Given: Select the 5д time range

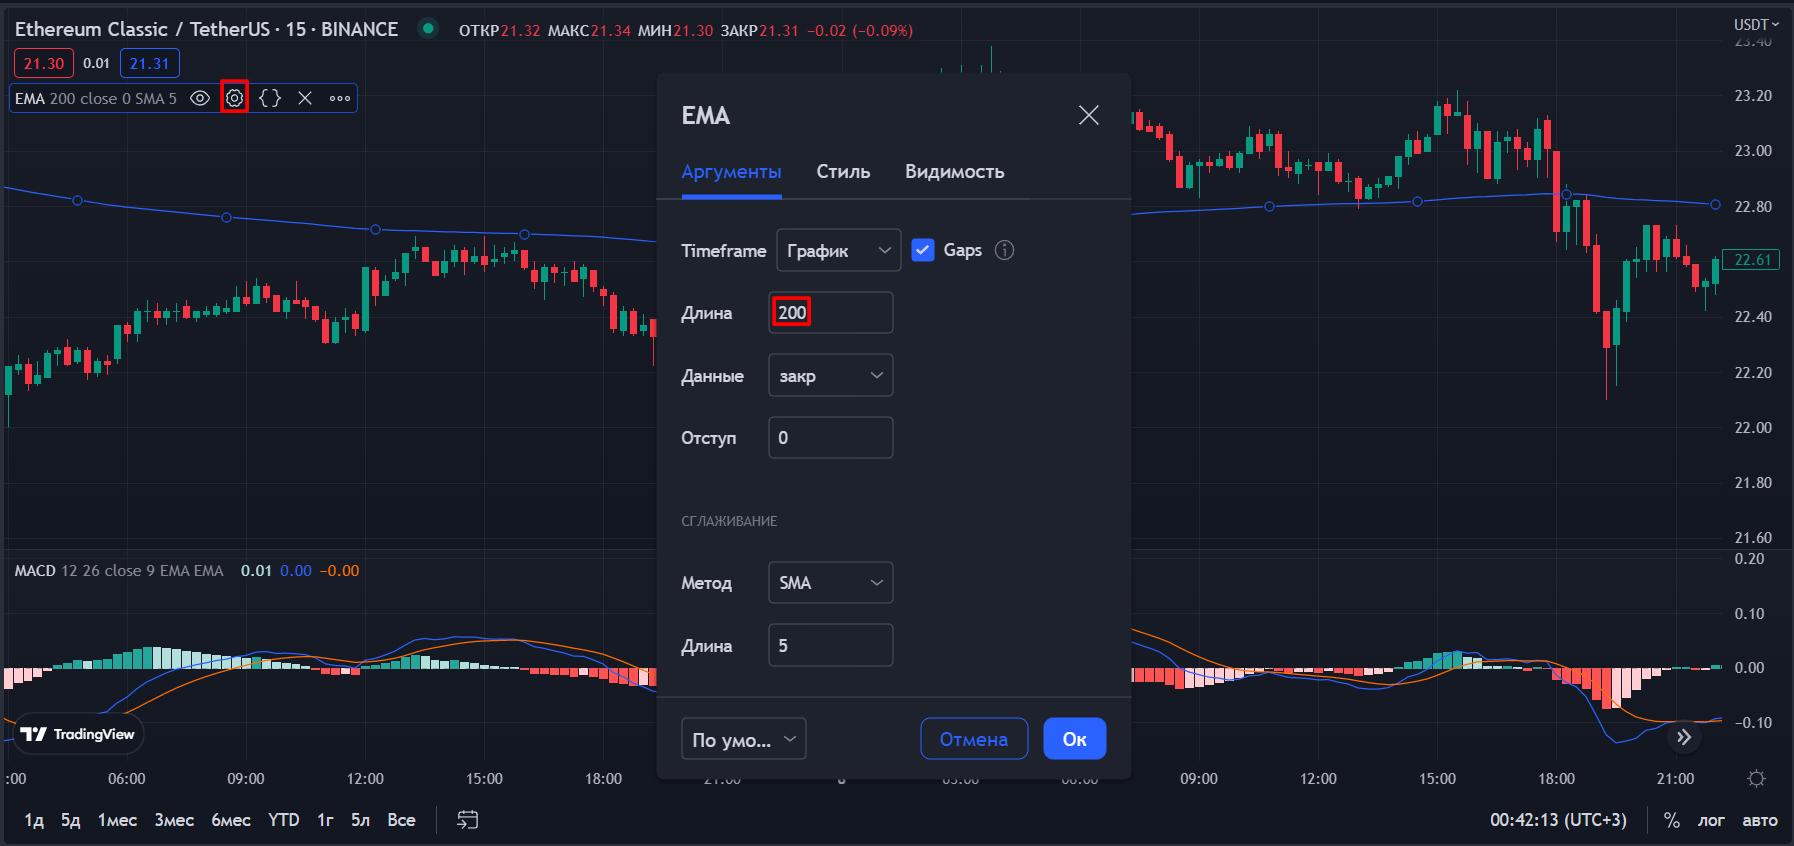Looking at the screenshot, I should (70, 820).
